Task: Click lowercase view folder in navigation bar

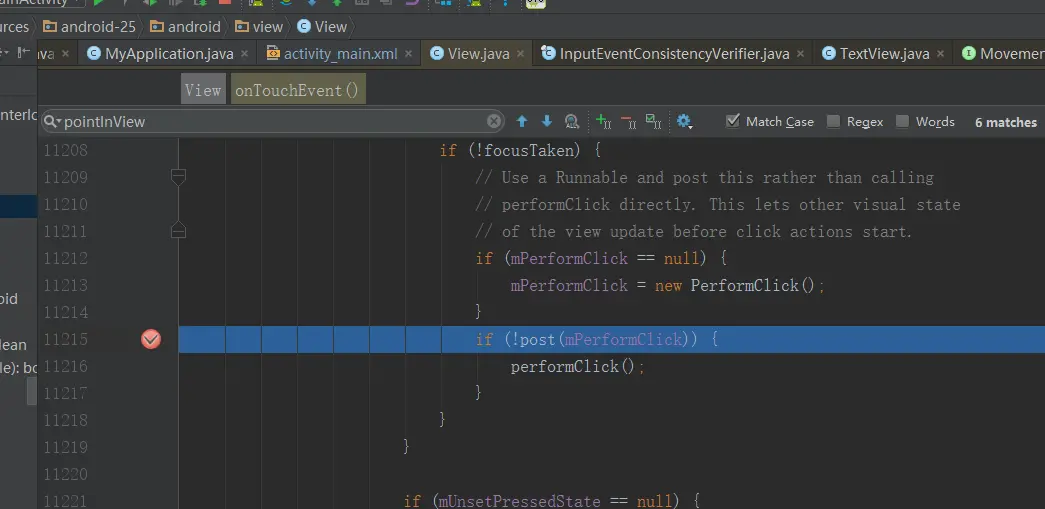Action: pos(259,27)
